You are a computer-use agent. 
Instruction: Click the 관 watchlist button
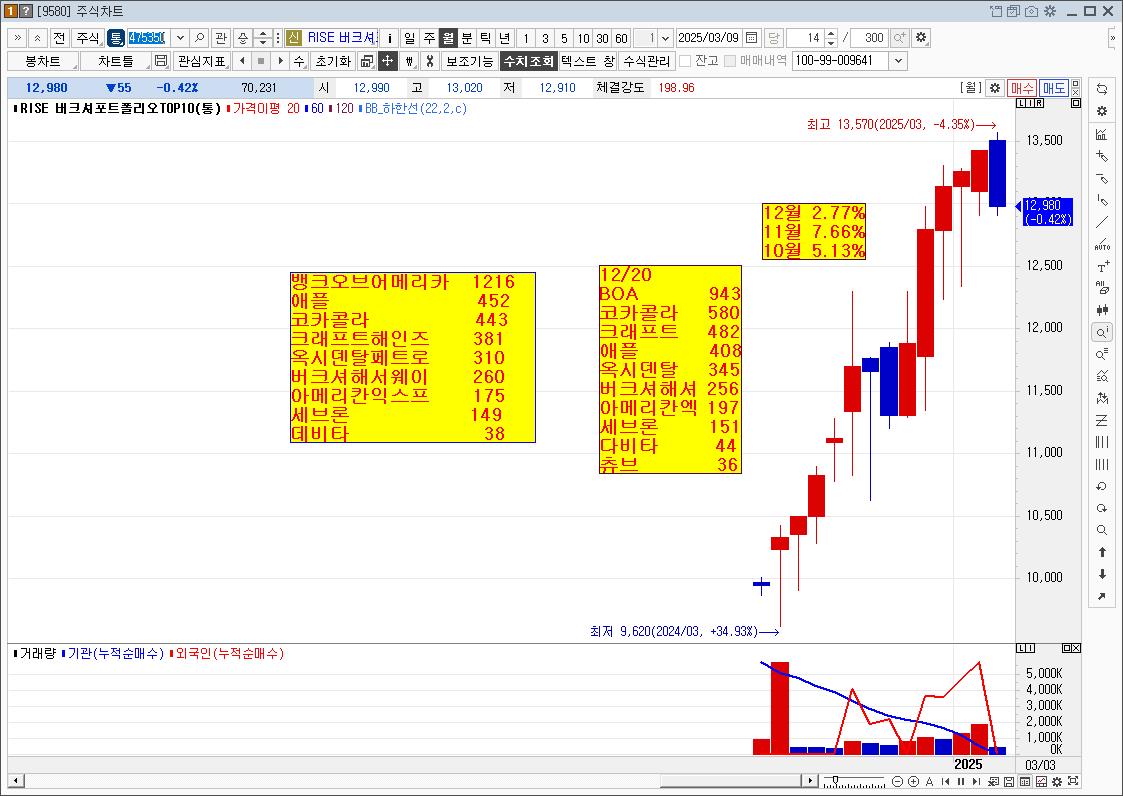tap(221, 38)
